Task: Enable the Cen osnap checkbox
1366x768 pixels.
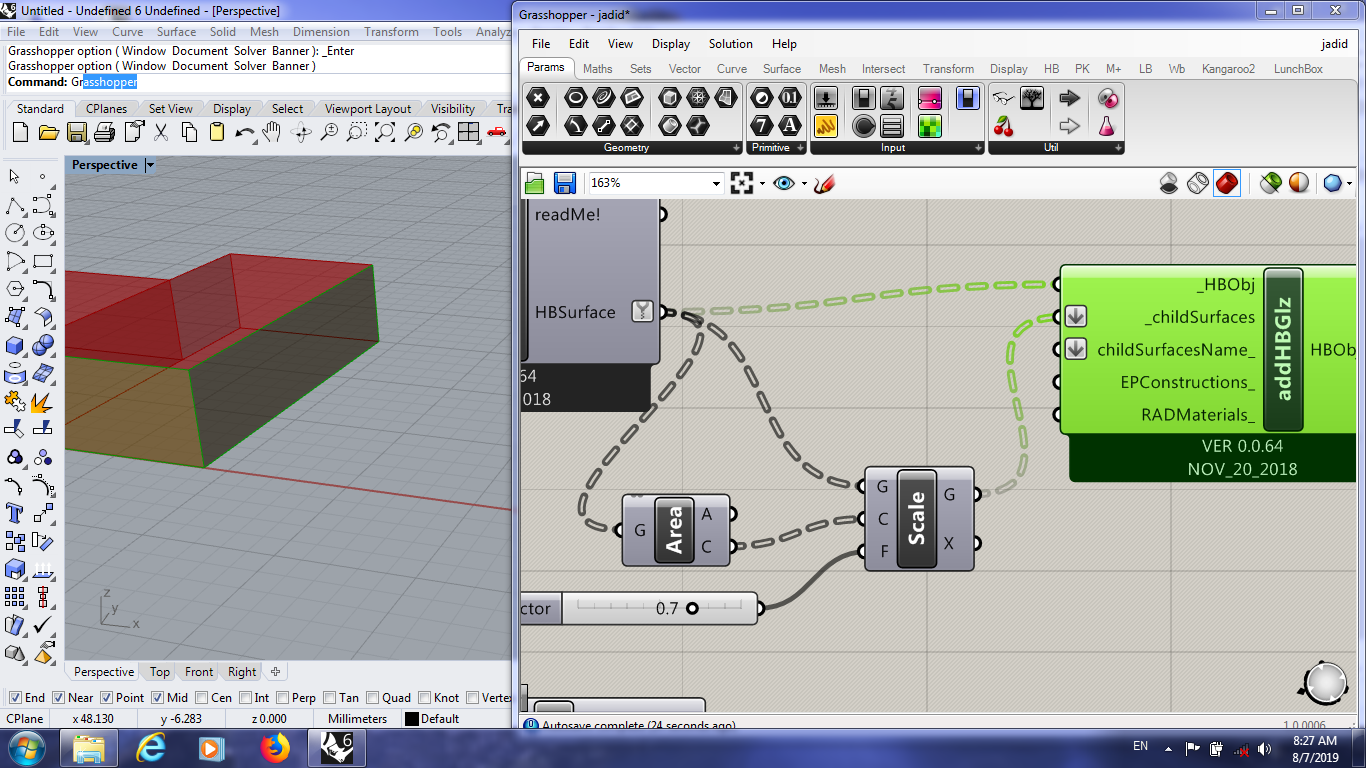Action: [x=201, y=698]
